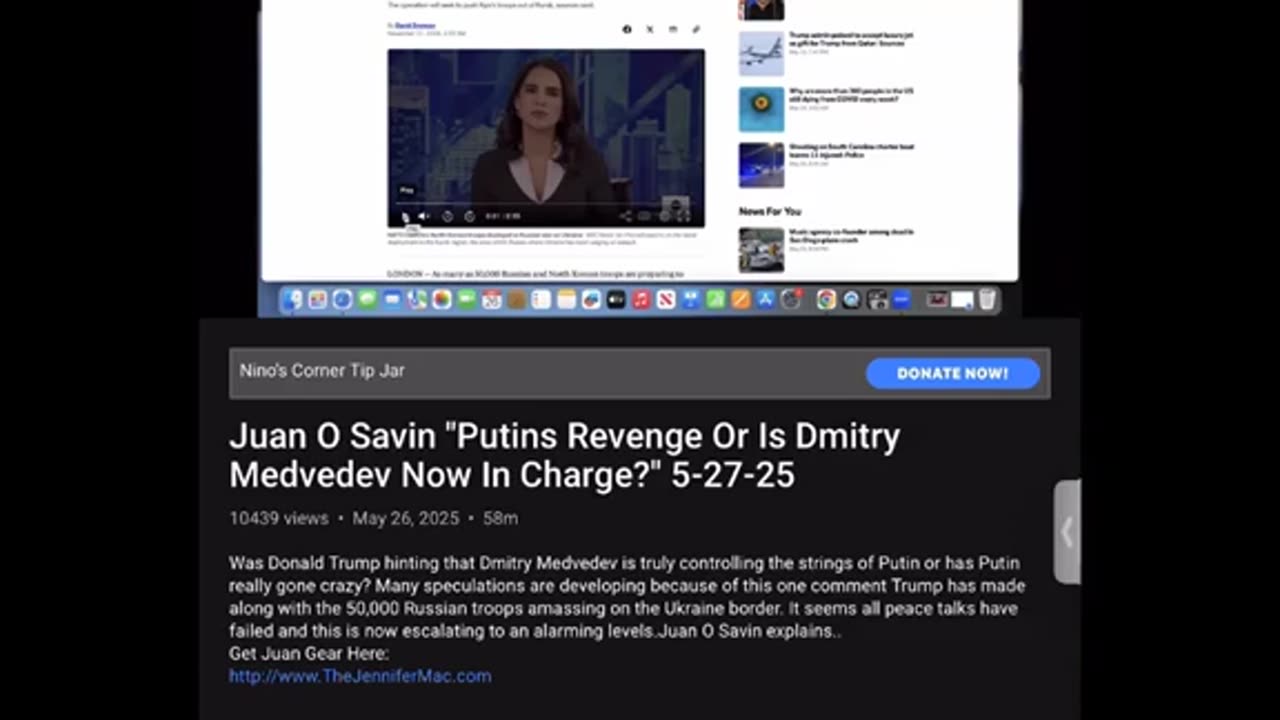Open the App Store from the Dock
The image size is (1280, 720).
click(x=766, y=299)
